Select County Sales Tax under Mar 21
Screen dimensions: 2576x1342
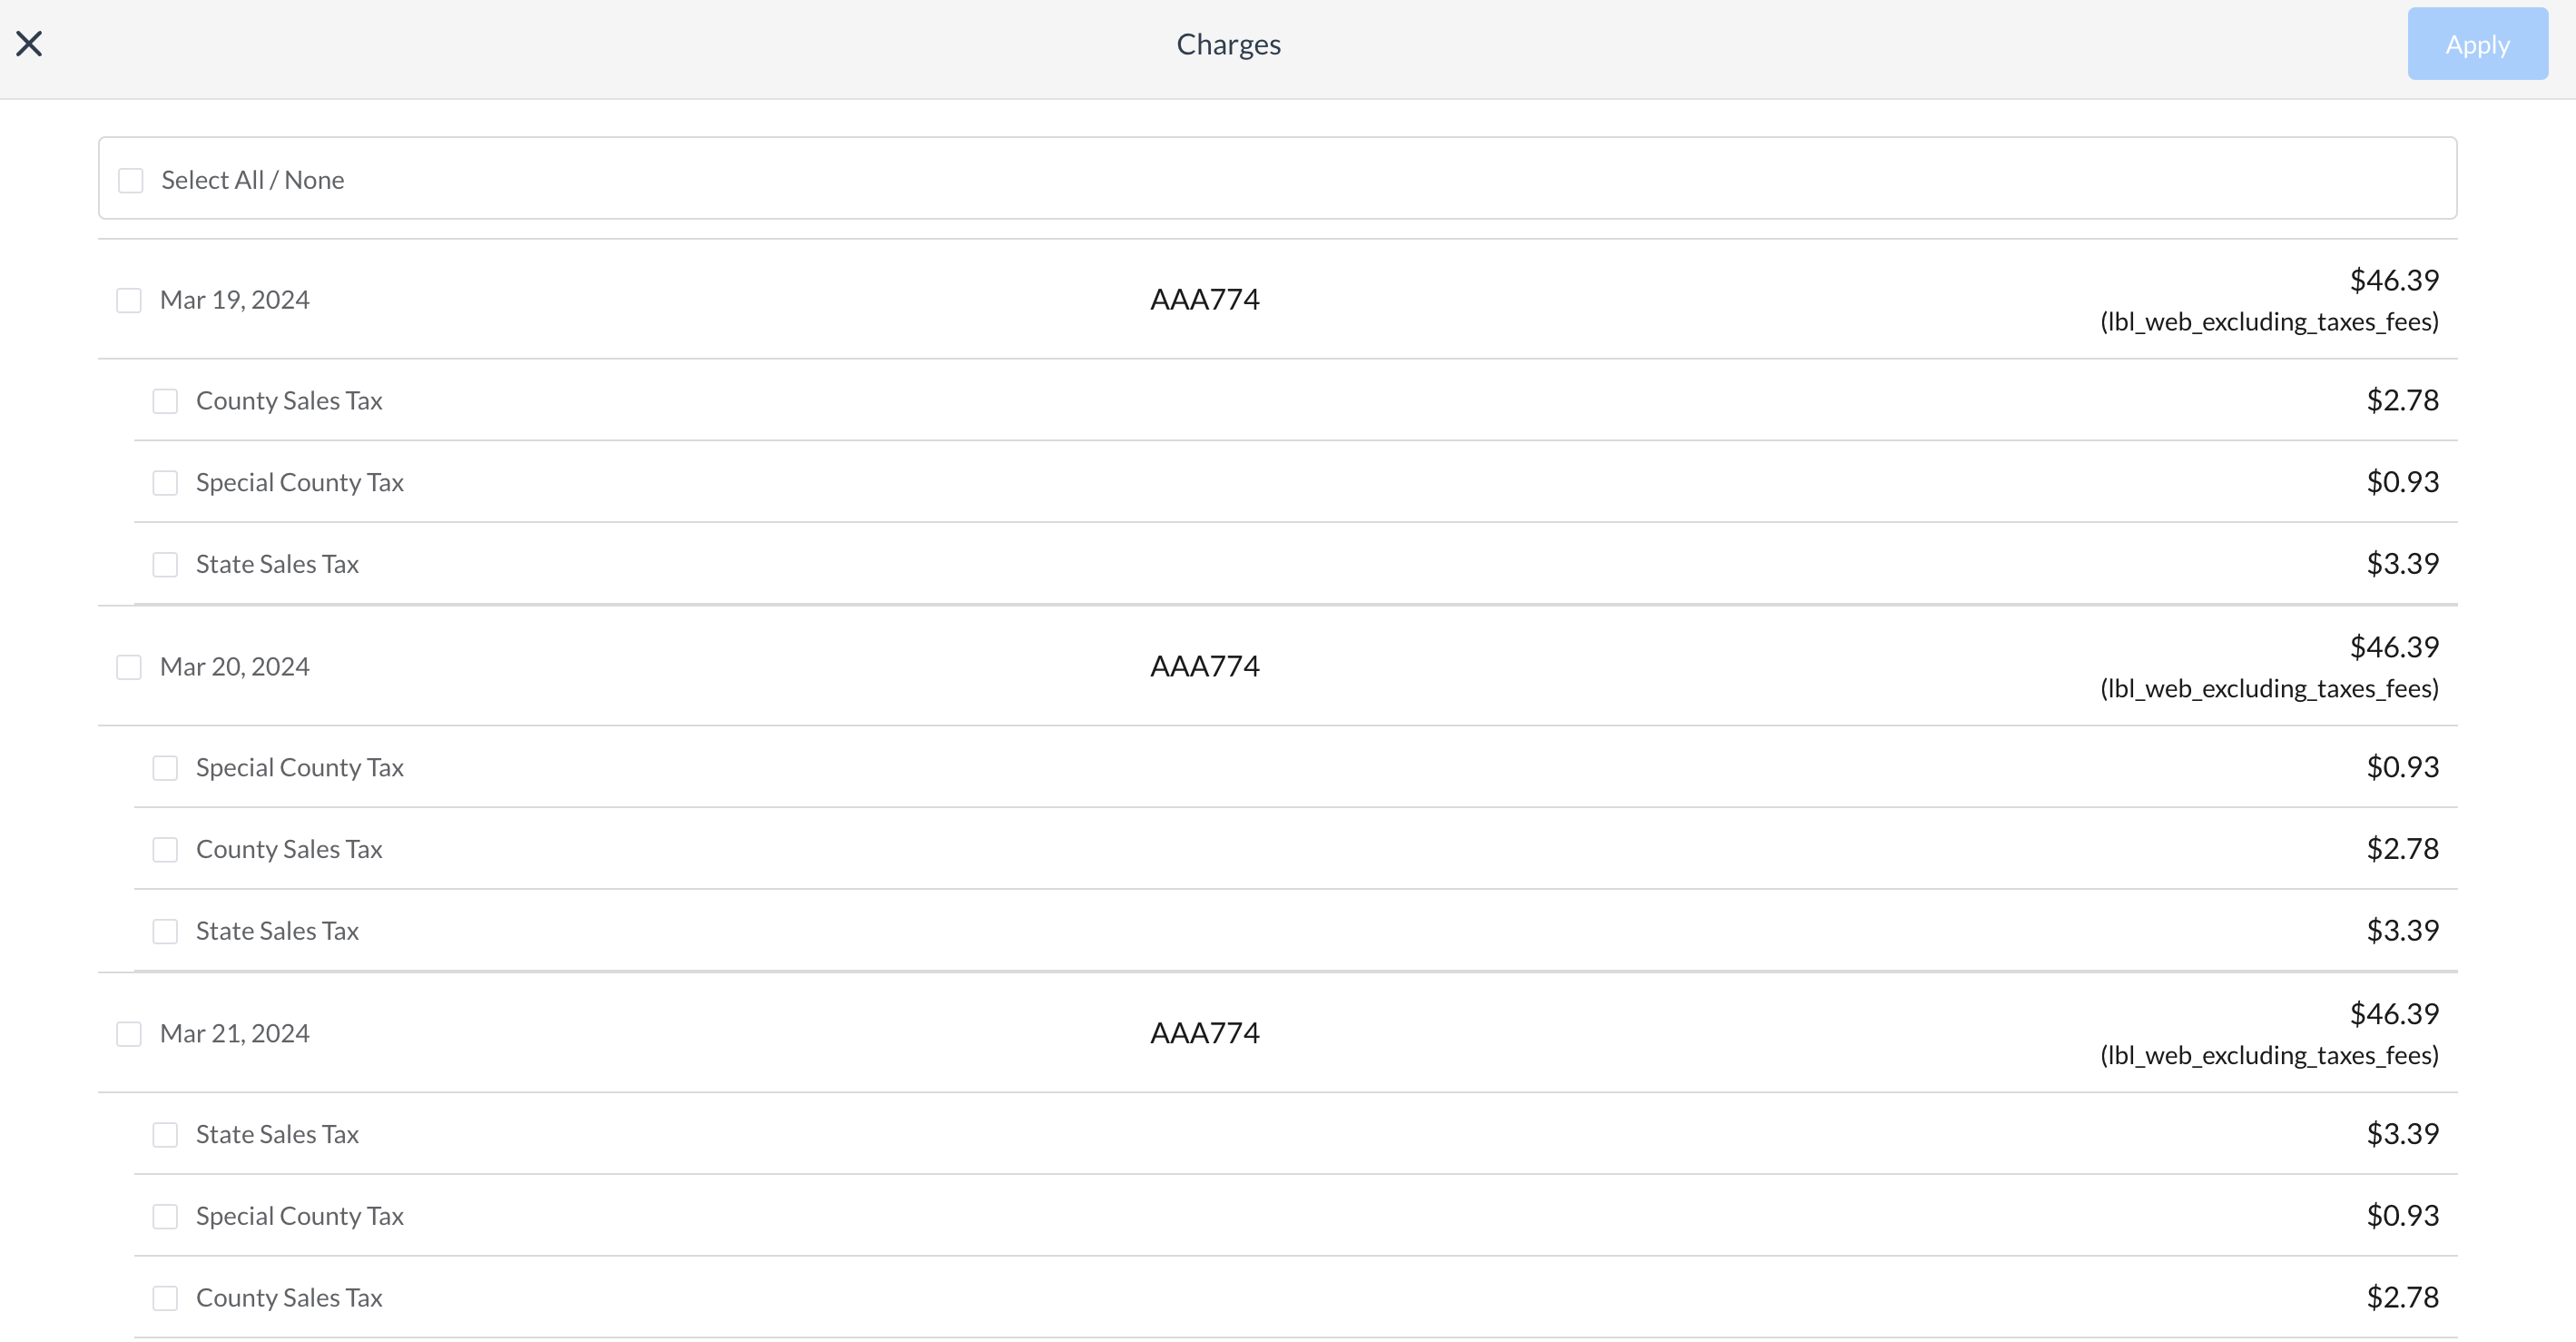click(x=166, y=1297)
